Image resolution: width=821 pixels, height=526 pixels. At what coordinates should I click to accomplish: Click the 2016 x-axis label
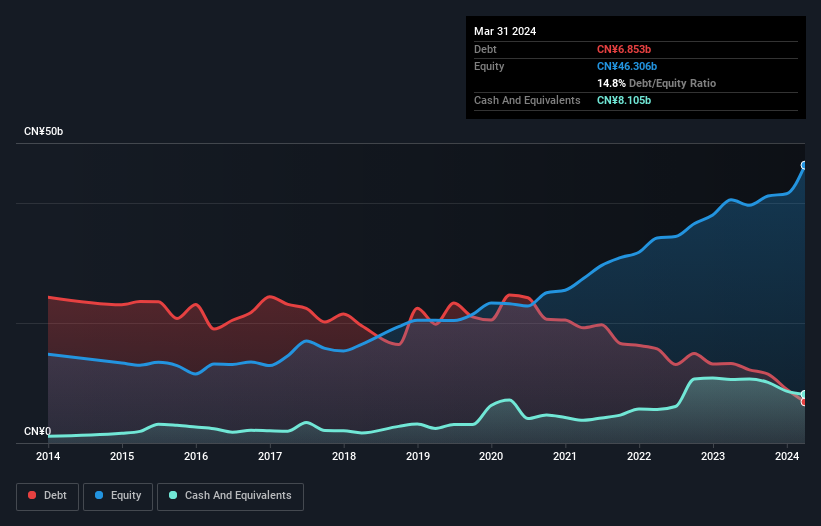coord(196,456)
